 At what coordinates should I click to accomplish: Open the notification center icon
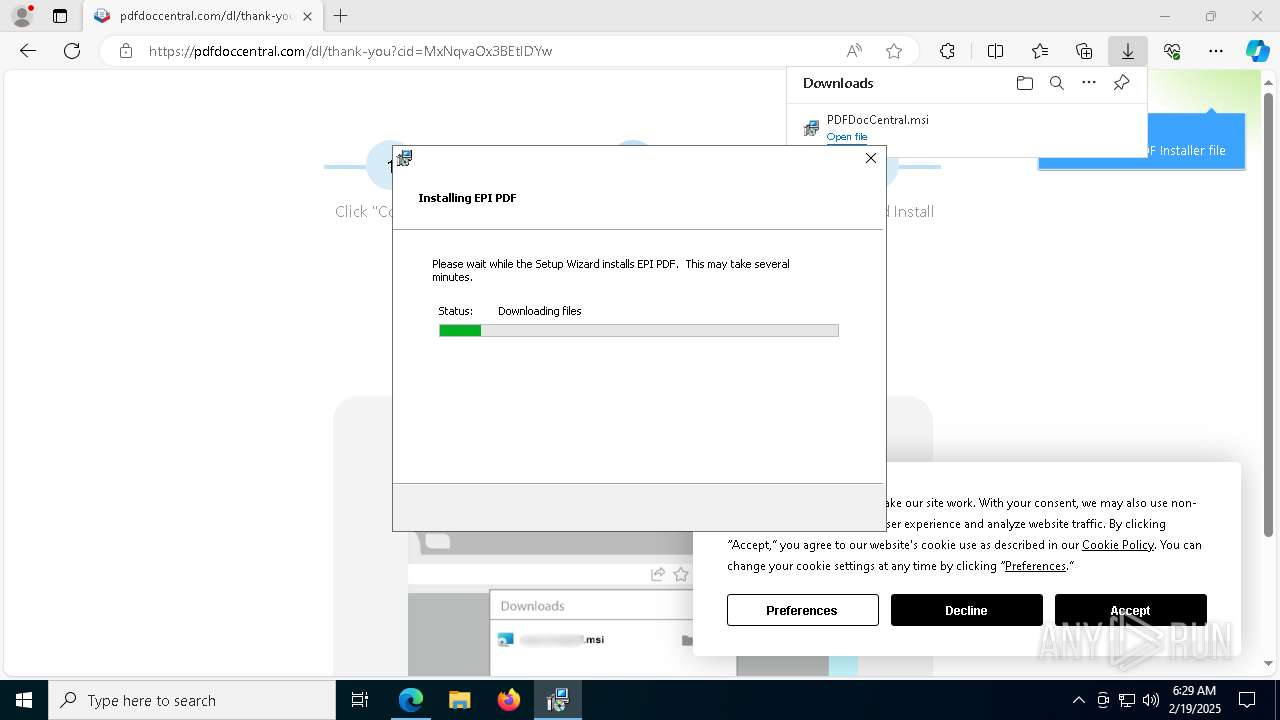click(x=1247, y=700)
